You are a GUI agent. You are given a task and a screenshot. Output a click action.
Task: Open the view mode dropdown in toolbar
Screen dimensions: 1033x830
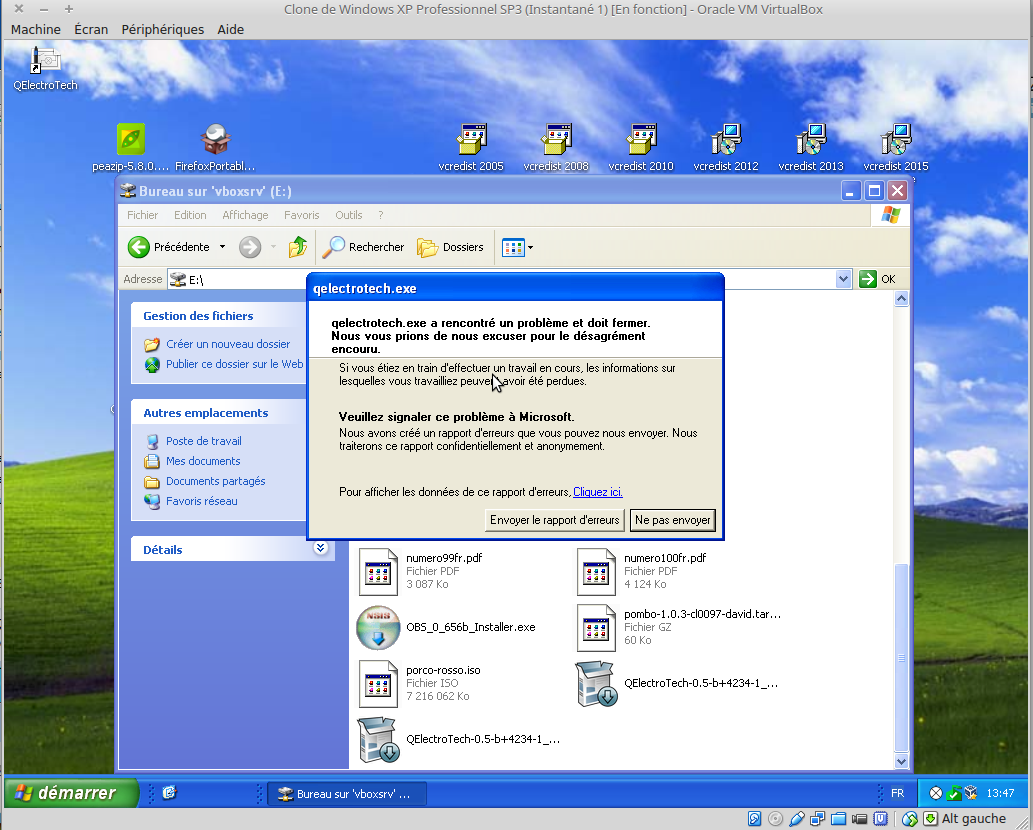tap(530, 247)
